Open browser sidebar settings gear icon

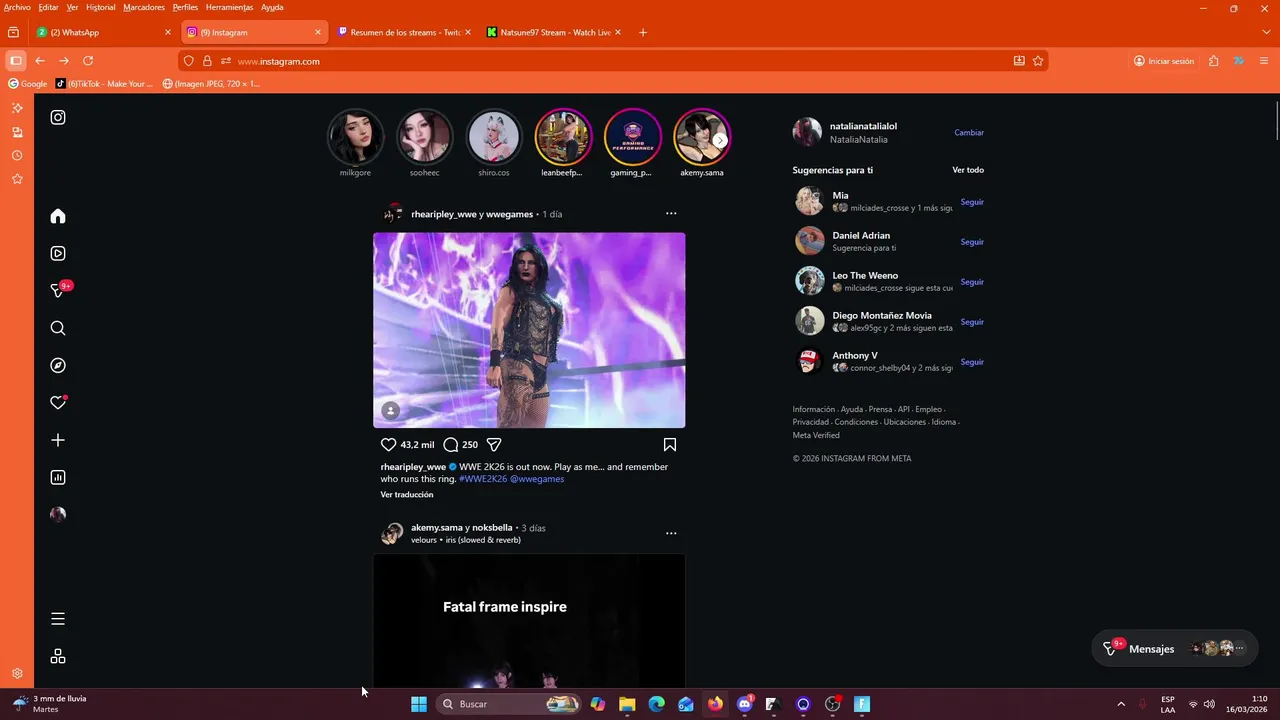coord(17,674)
